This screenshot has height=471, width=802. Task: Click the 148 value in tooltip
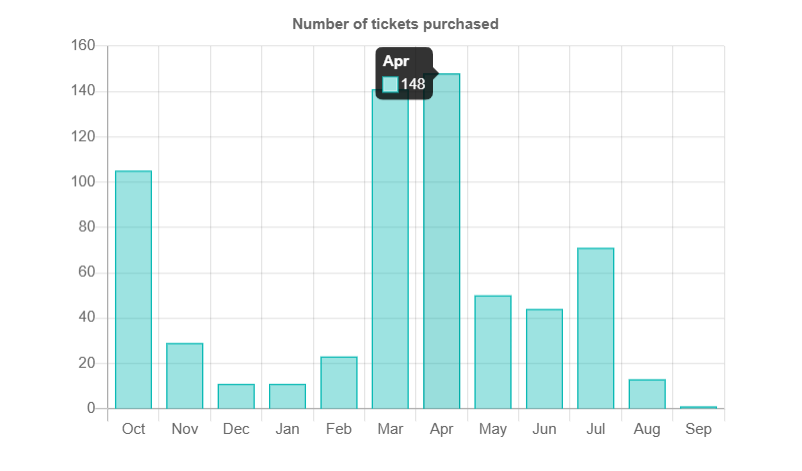pyautogui.click(x=413, y=85)
